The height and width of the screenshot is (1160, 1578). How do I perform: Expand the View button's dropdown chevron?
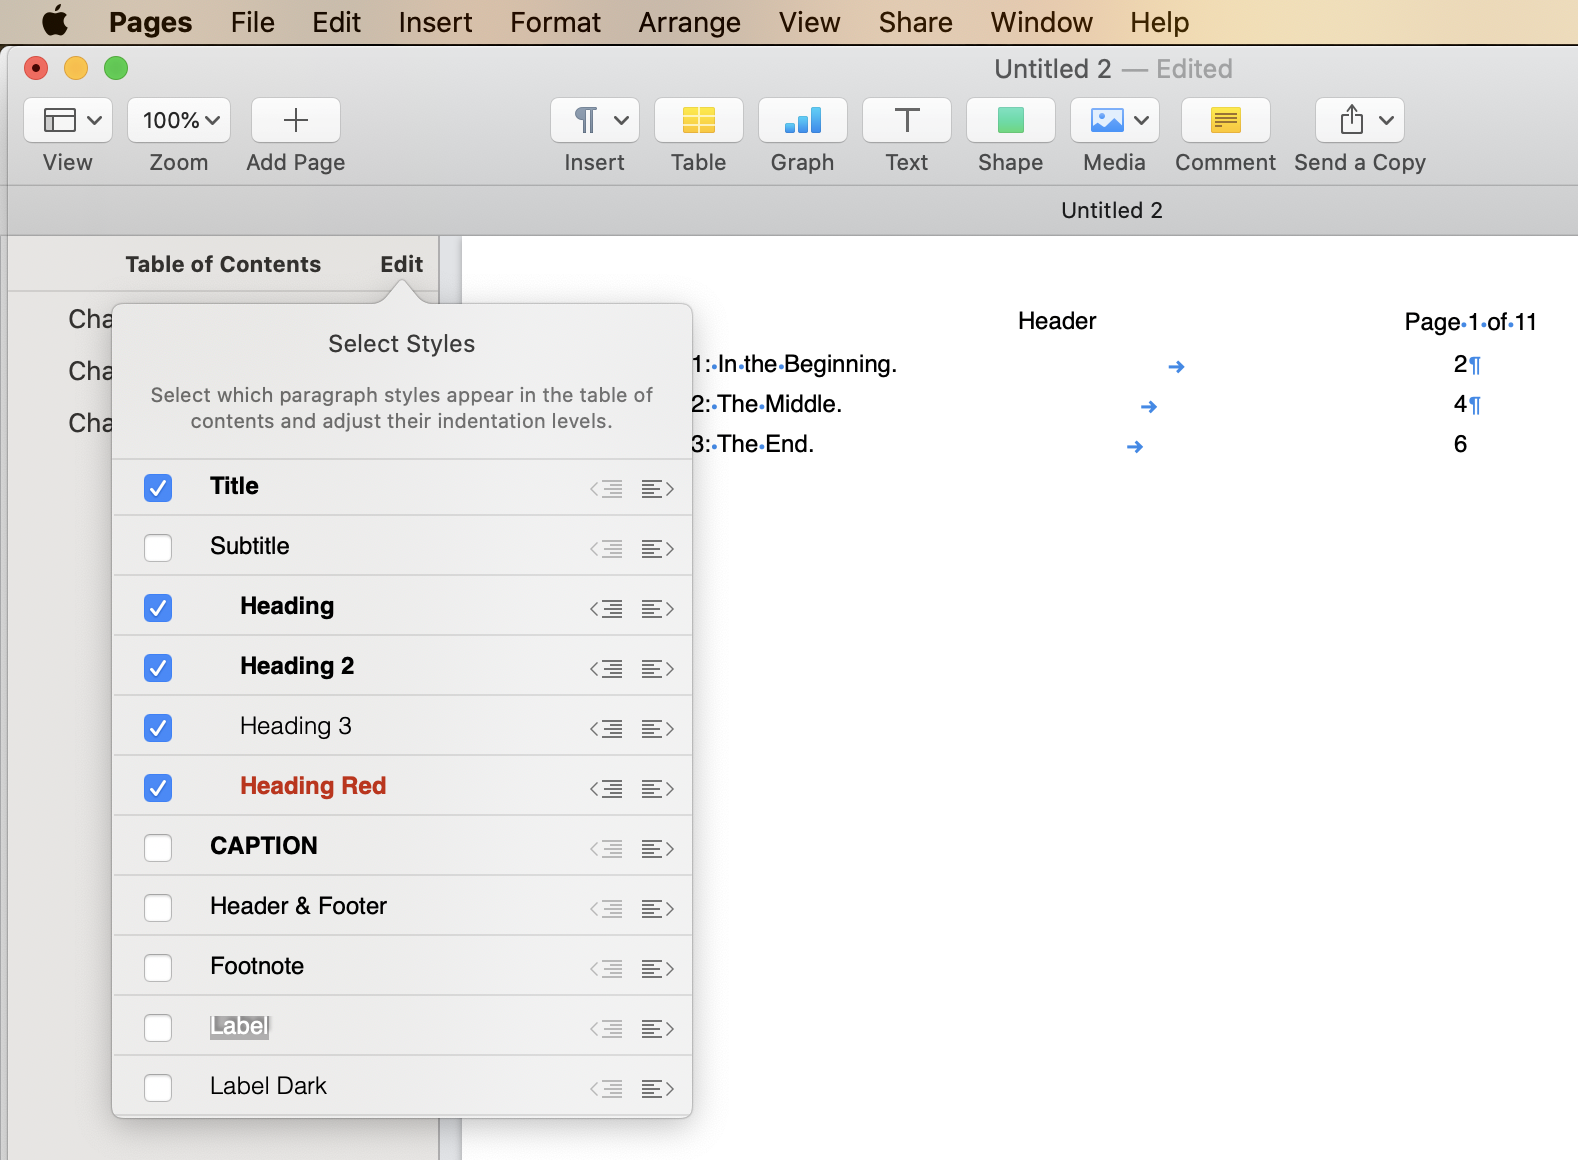pos(95,121)
